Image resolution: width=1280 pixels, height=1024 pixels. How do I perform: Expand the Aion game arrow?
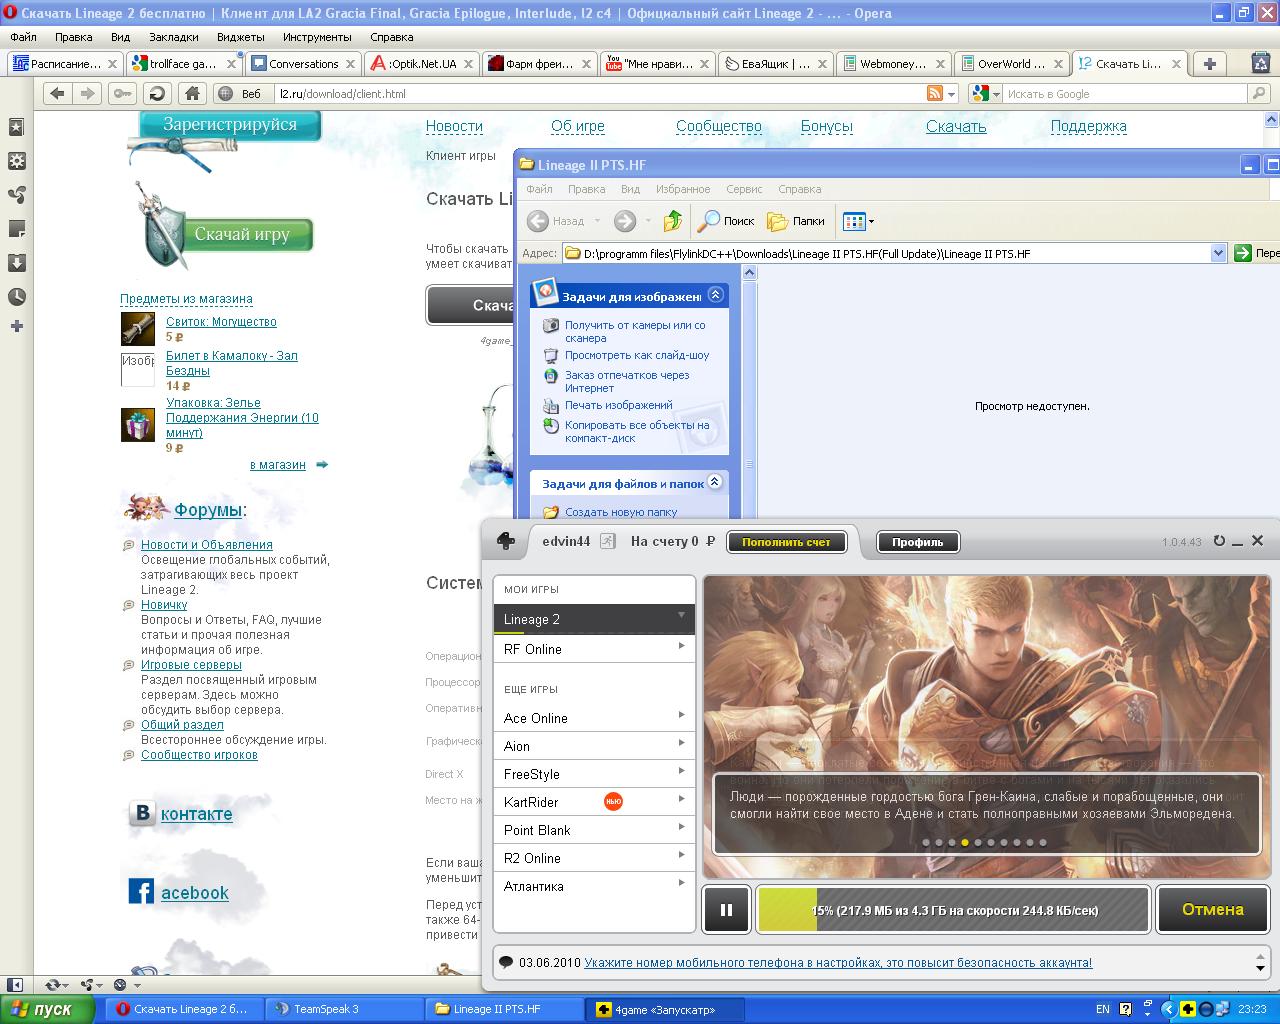(681, 743)
